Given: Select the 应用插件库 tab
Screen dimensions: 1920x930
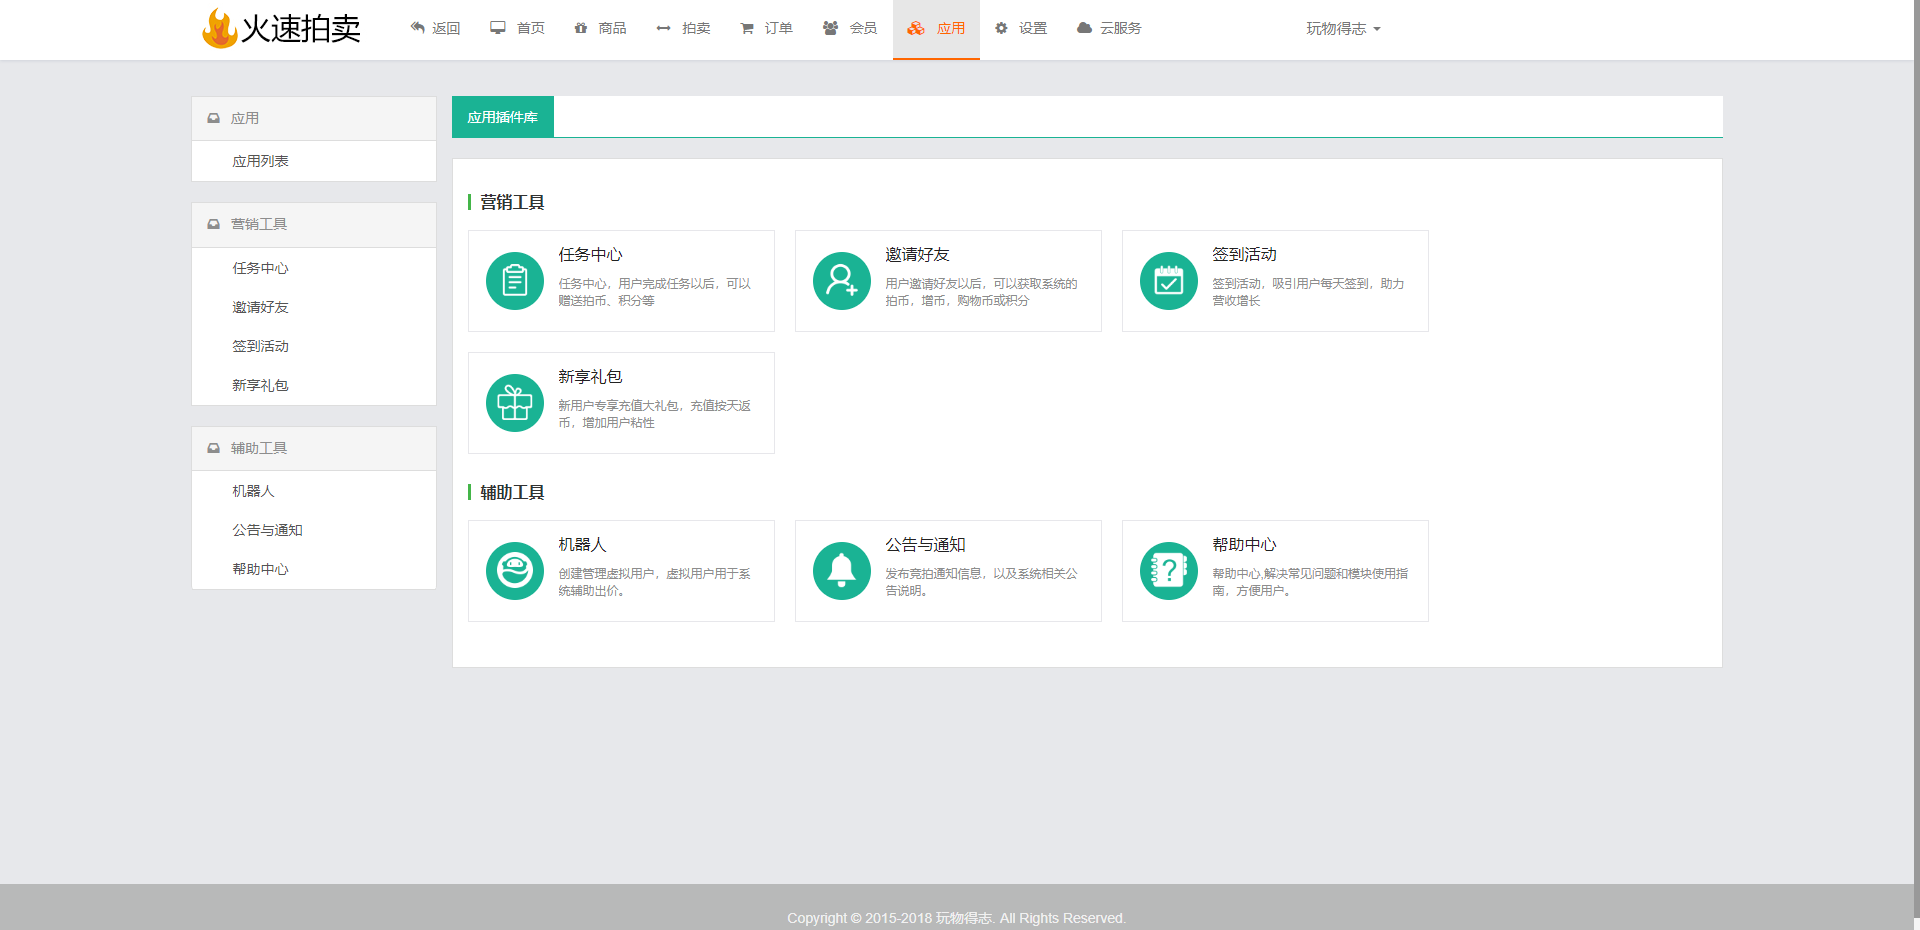Looking at the screenshot, I should (x=503, y=117).
